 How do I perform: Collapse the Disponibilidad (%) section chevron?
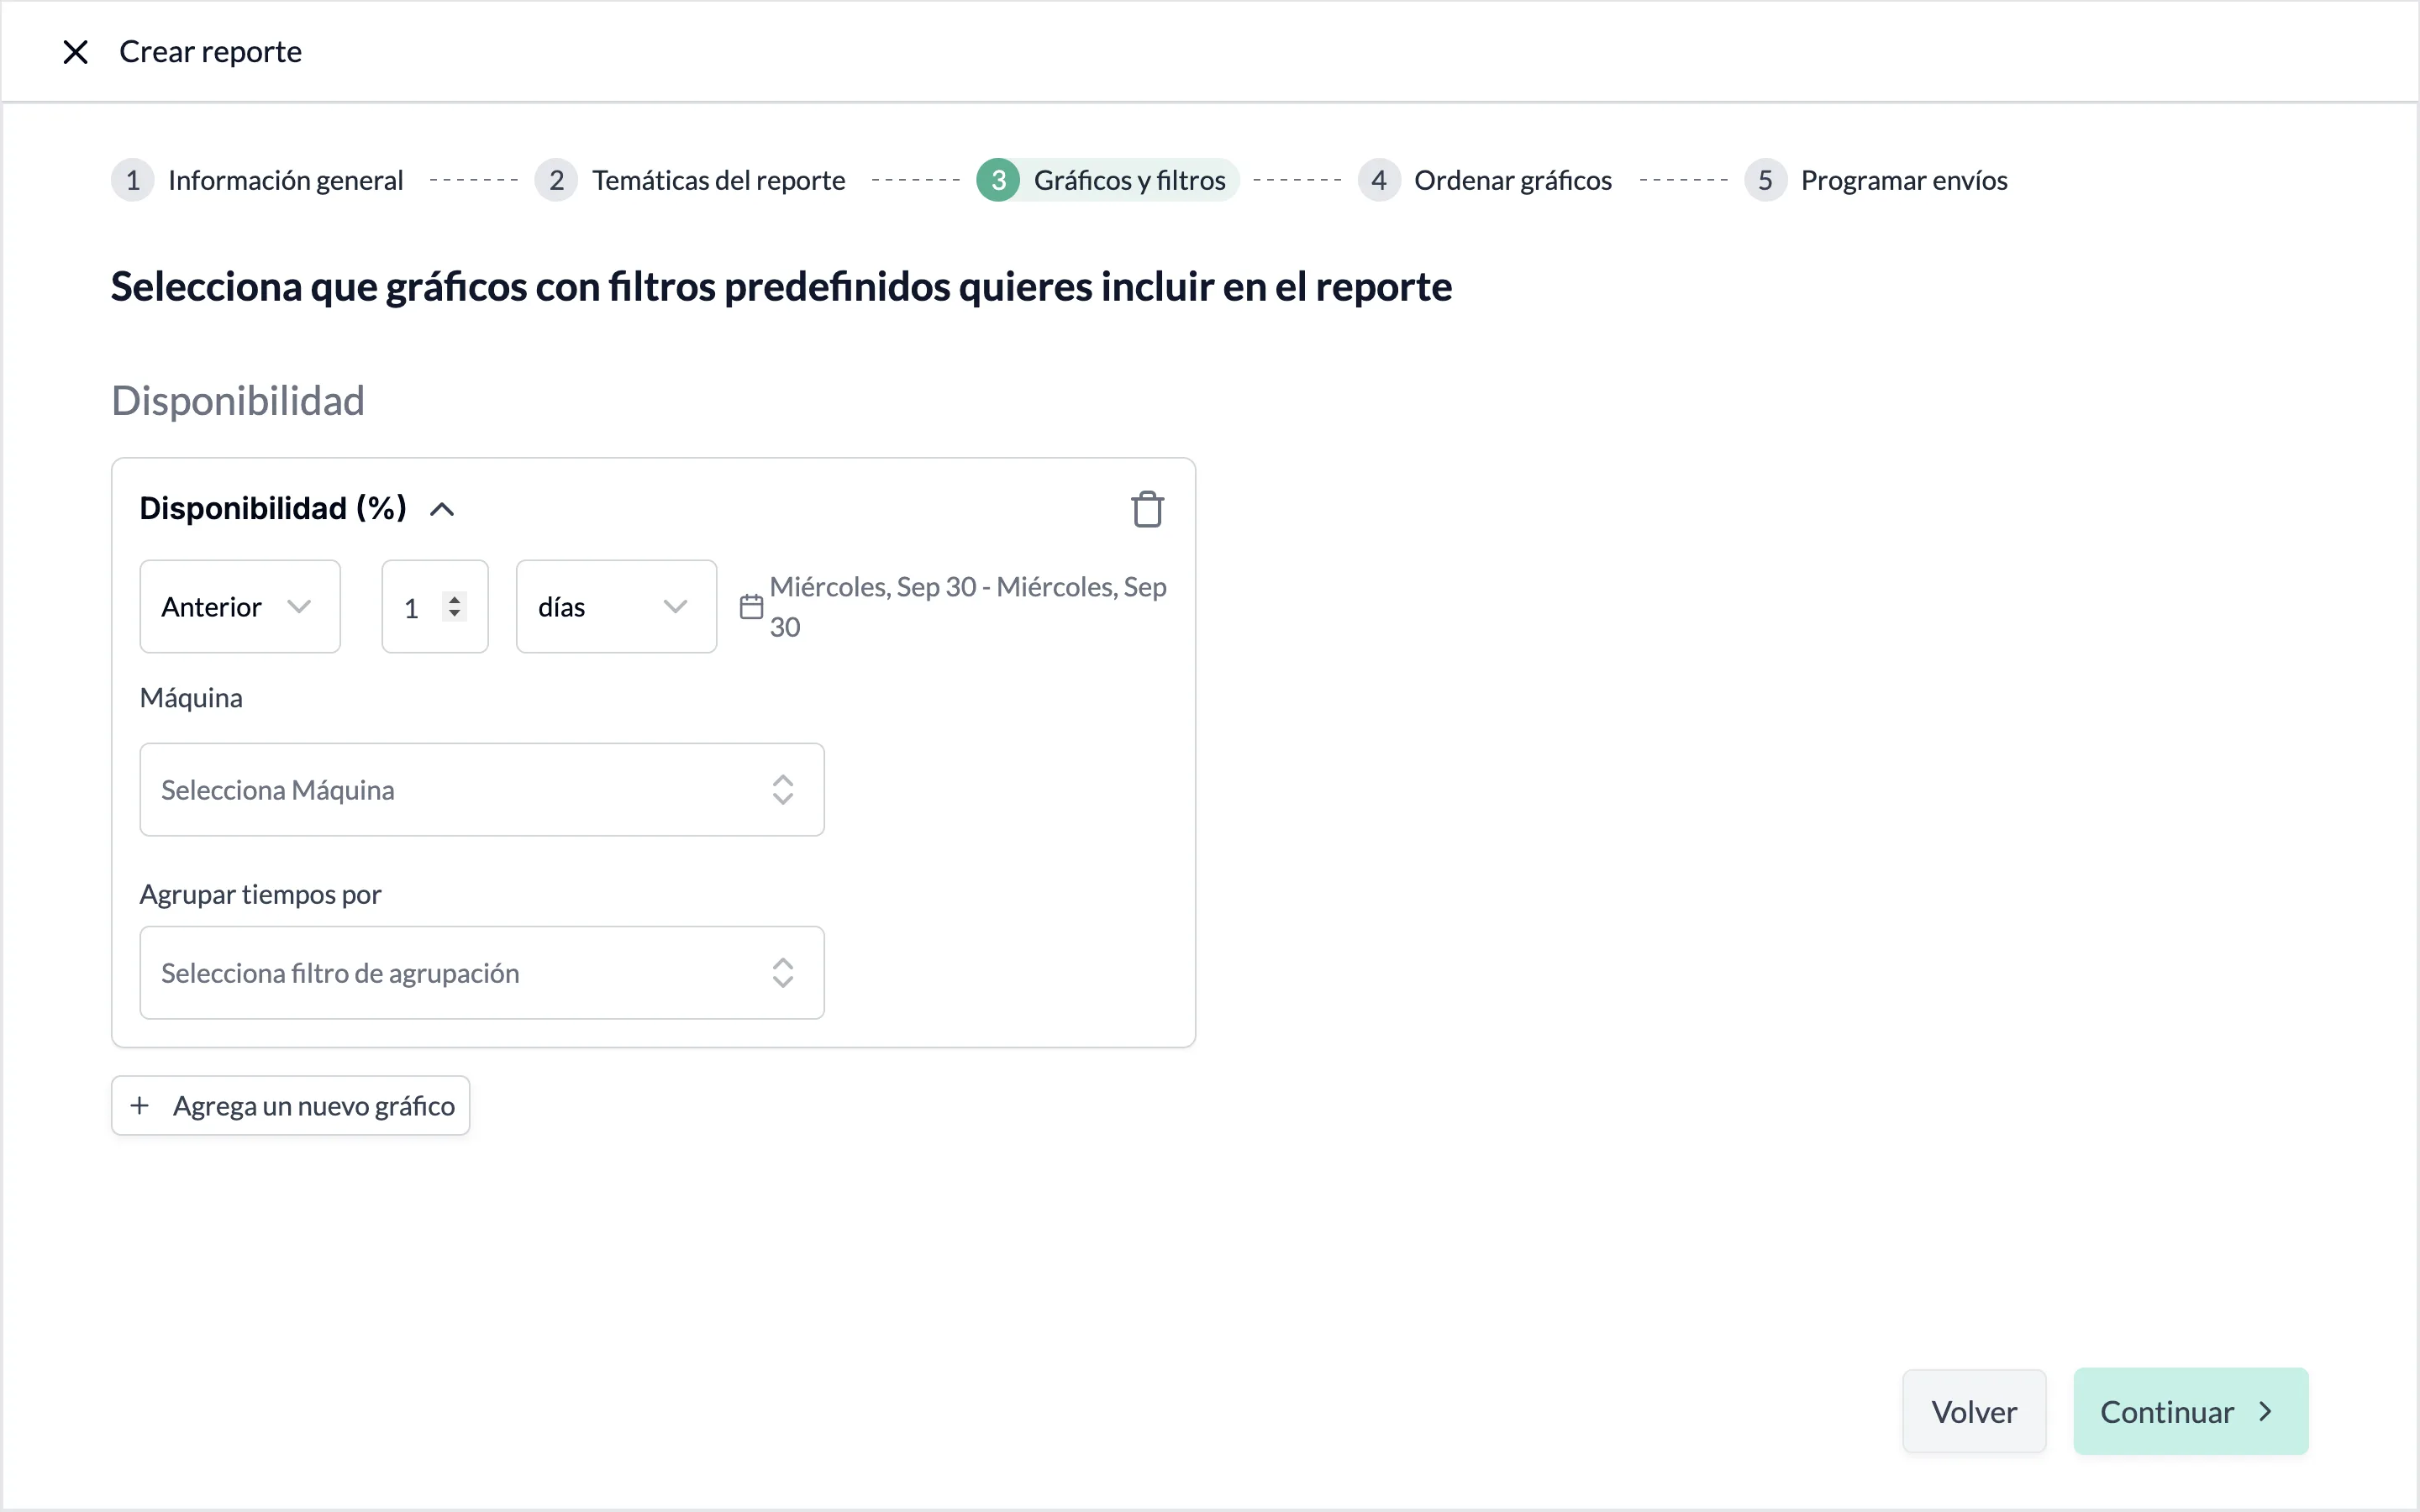[x=442, y=510]
